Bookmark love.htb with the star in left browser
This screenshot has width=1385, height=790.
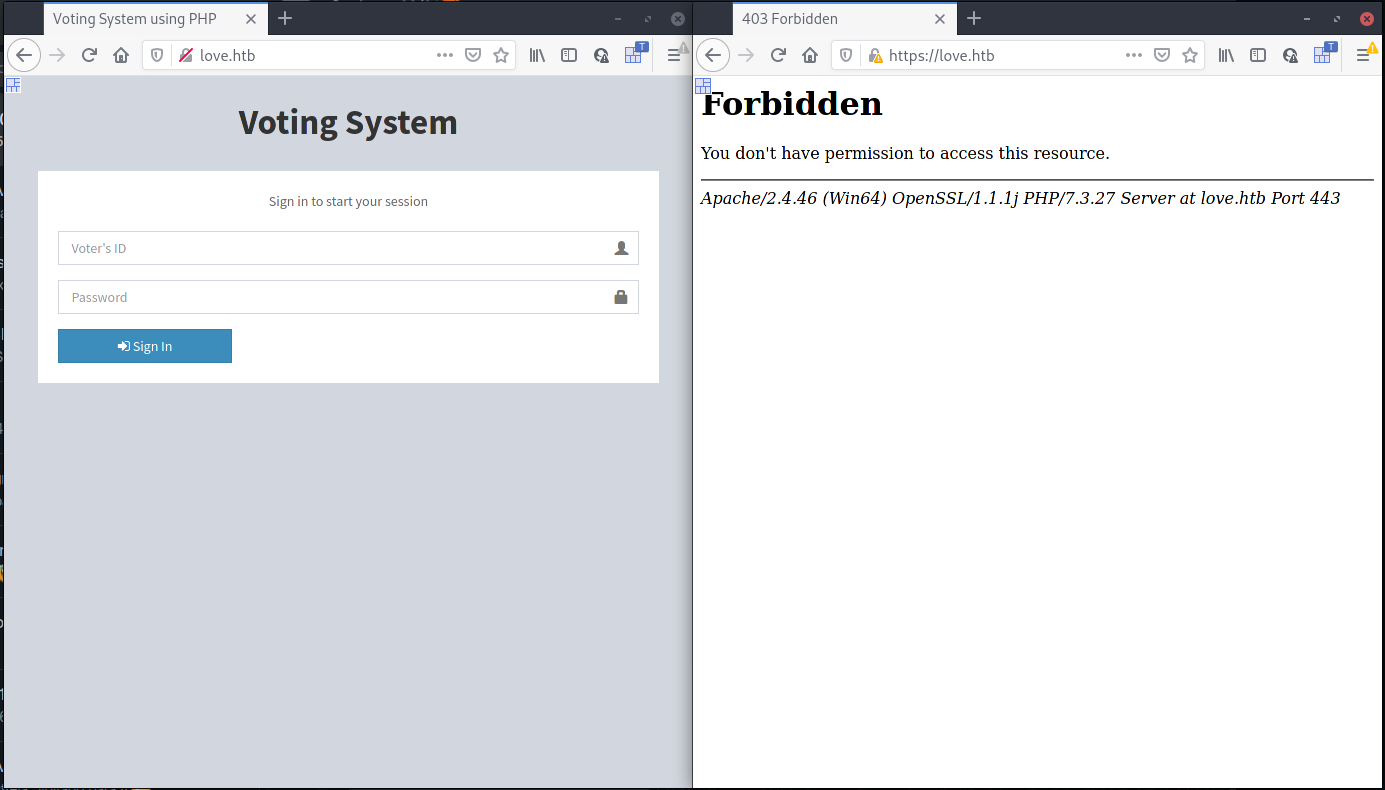501,56
